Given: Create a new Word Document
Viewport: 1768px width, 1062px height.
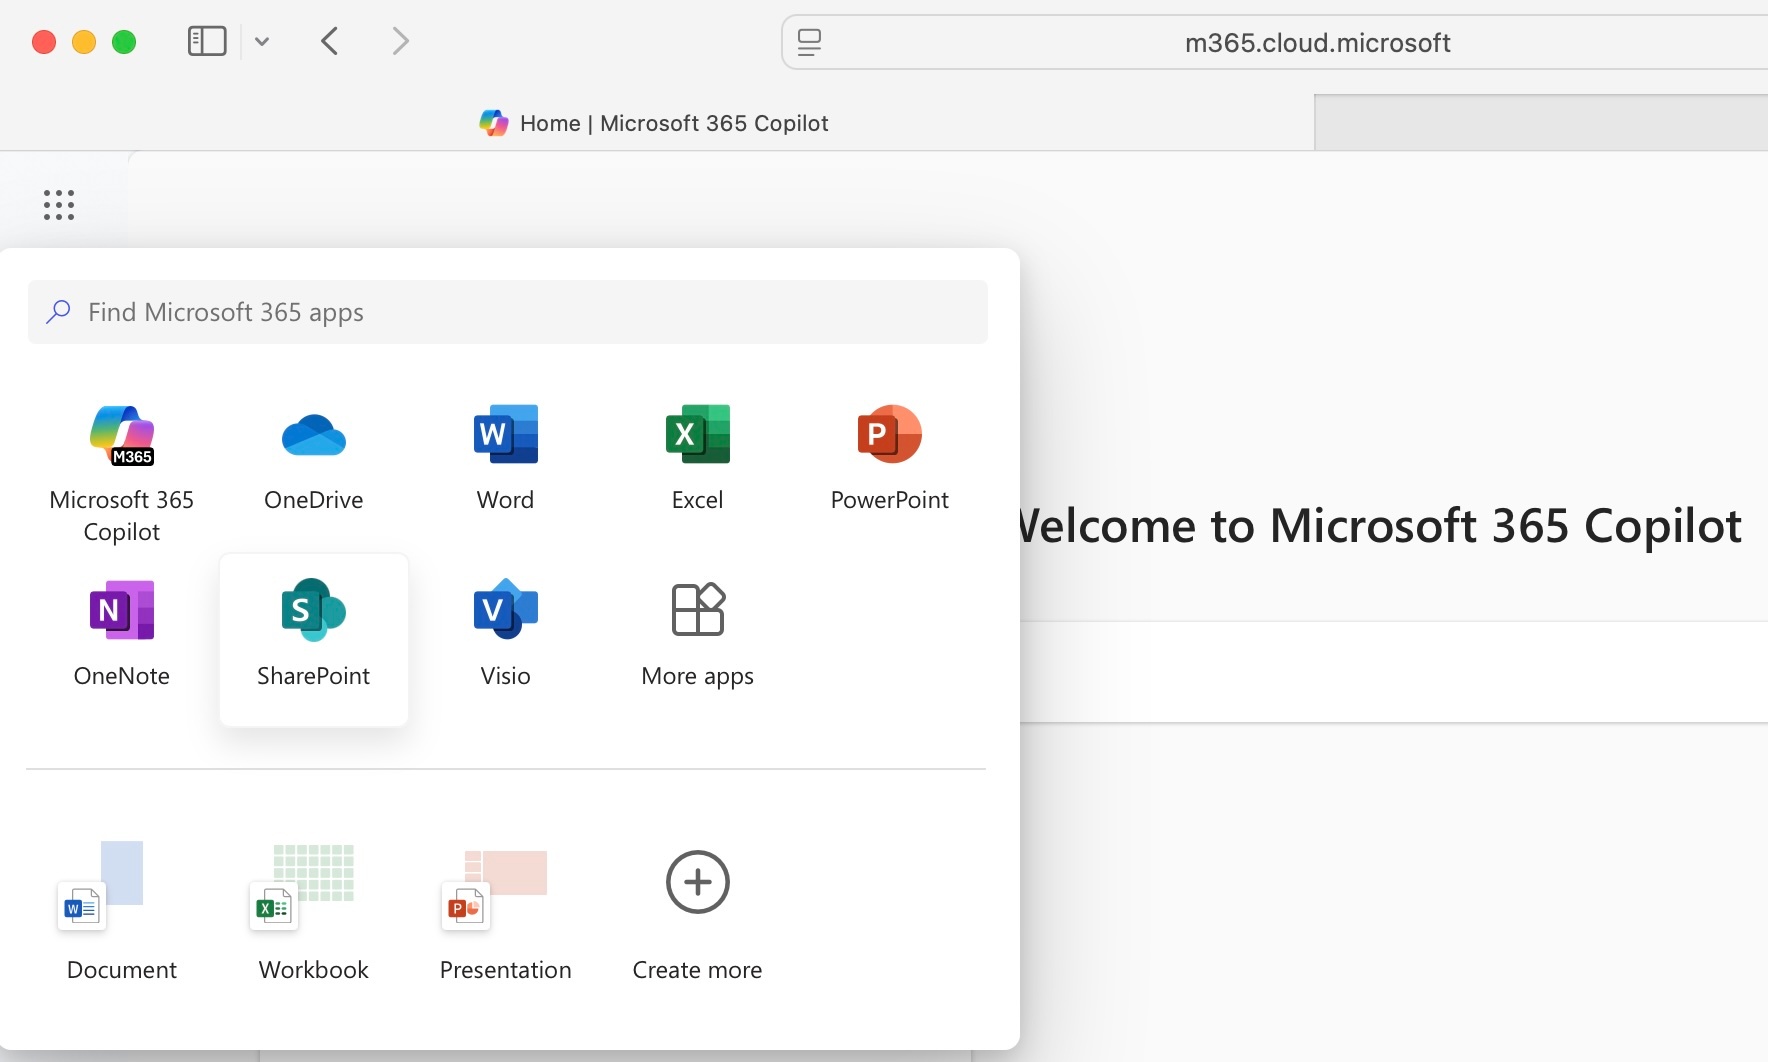Looking at the screenshot, I should pos(122,910).
